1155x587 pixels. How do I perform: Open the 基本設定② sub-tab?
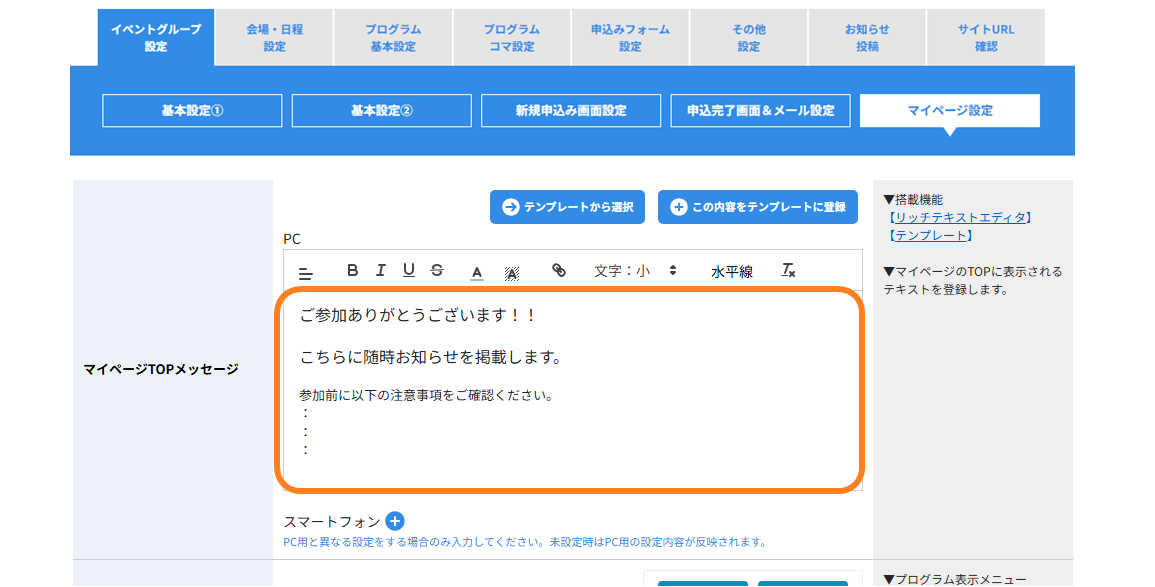382,110
